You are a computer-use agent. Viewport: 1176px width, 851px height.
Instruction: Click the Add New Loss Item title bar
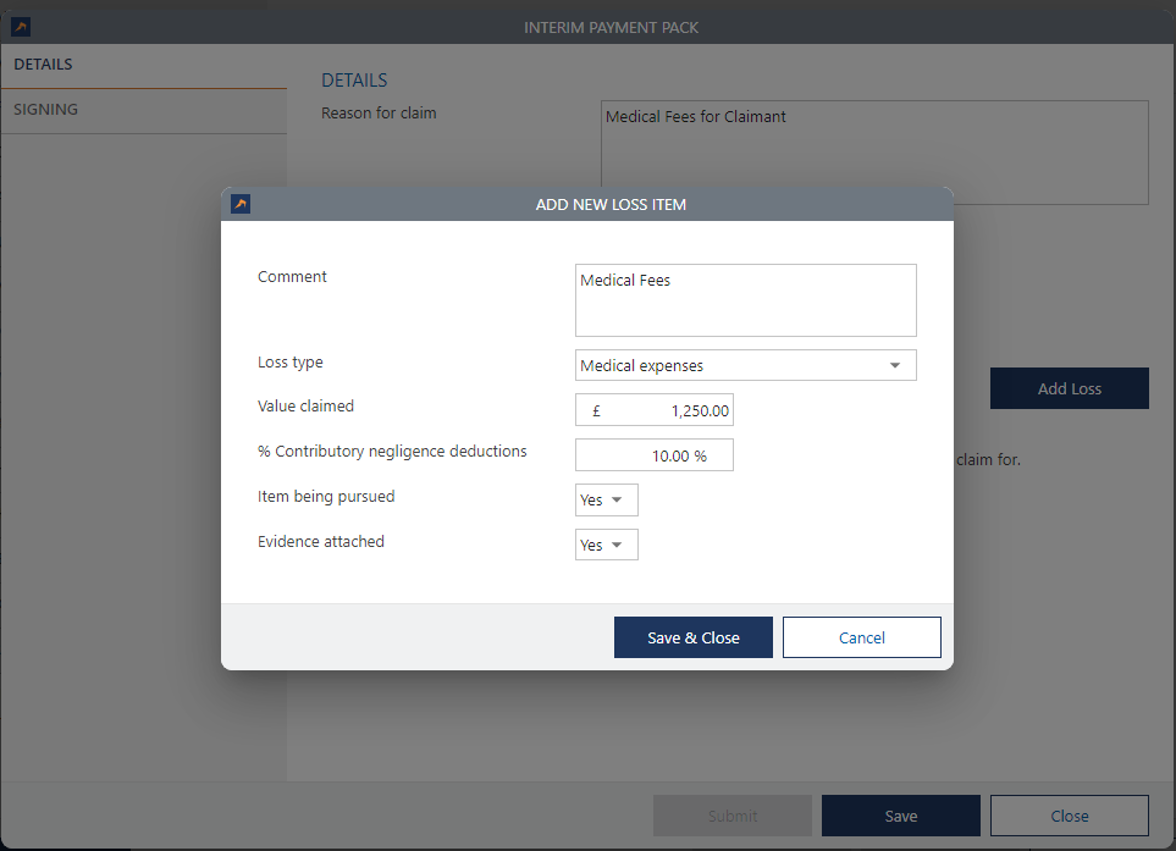click(610, 205)
